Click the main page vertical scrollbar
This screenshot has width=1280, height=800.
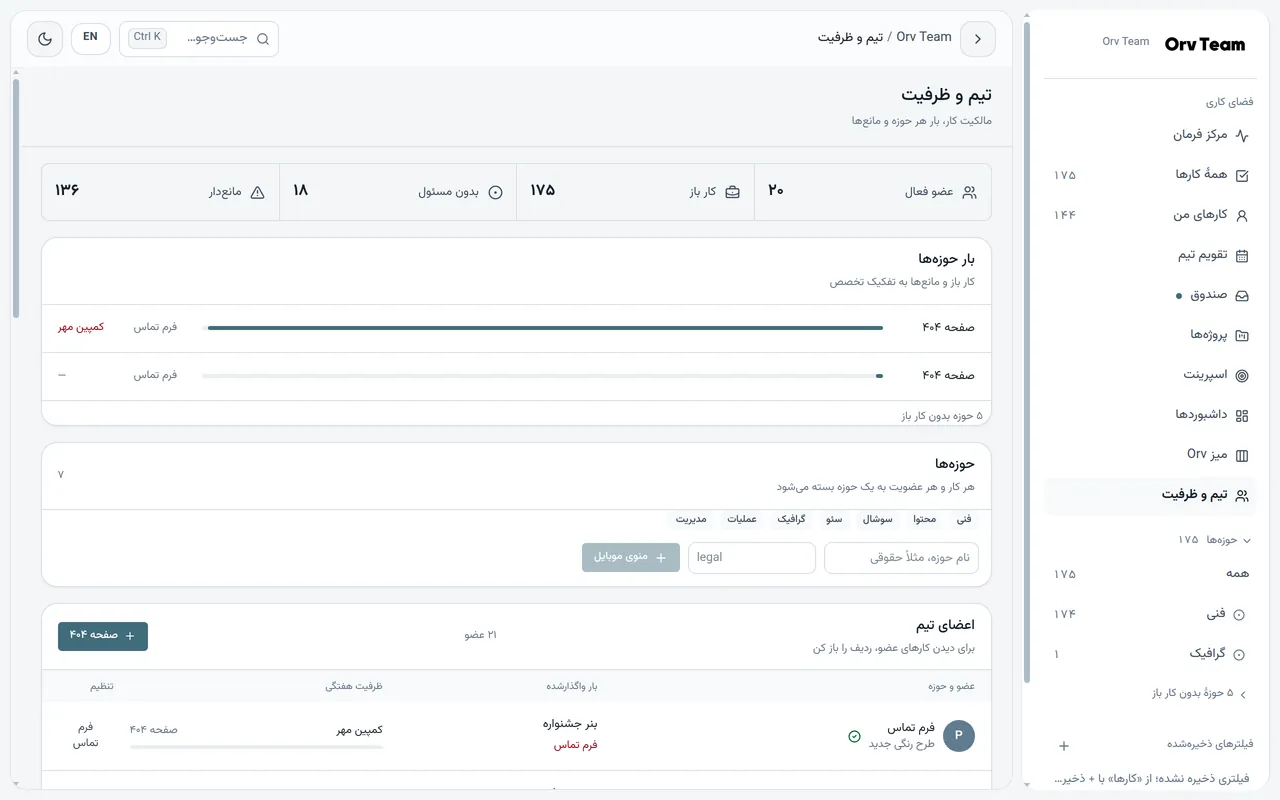(16, 198)
